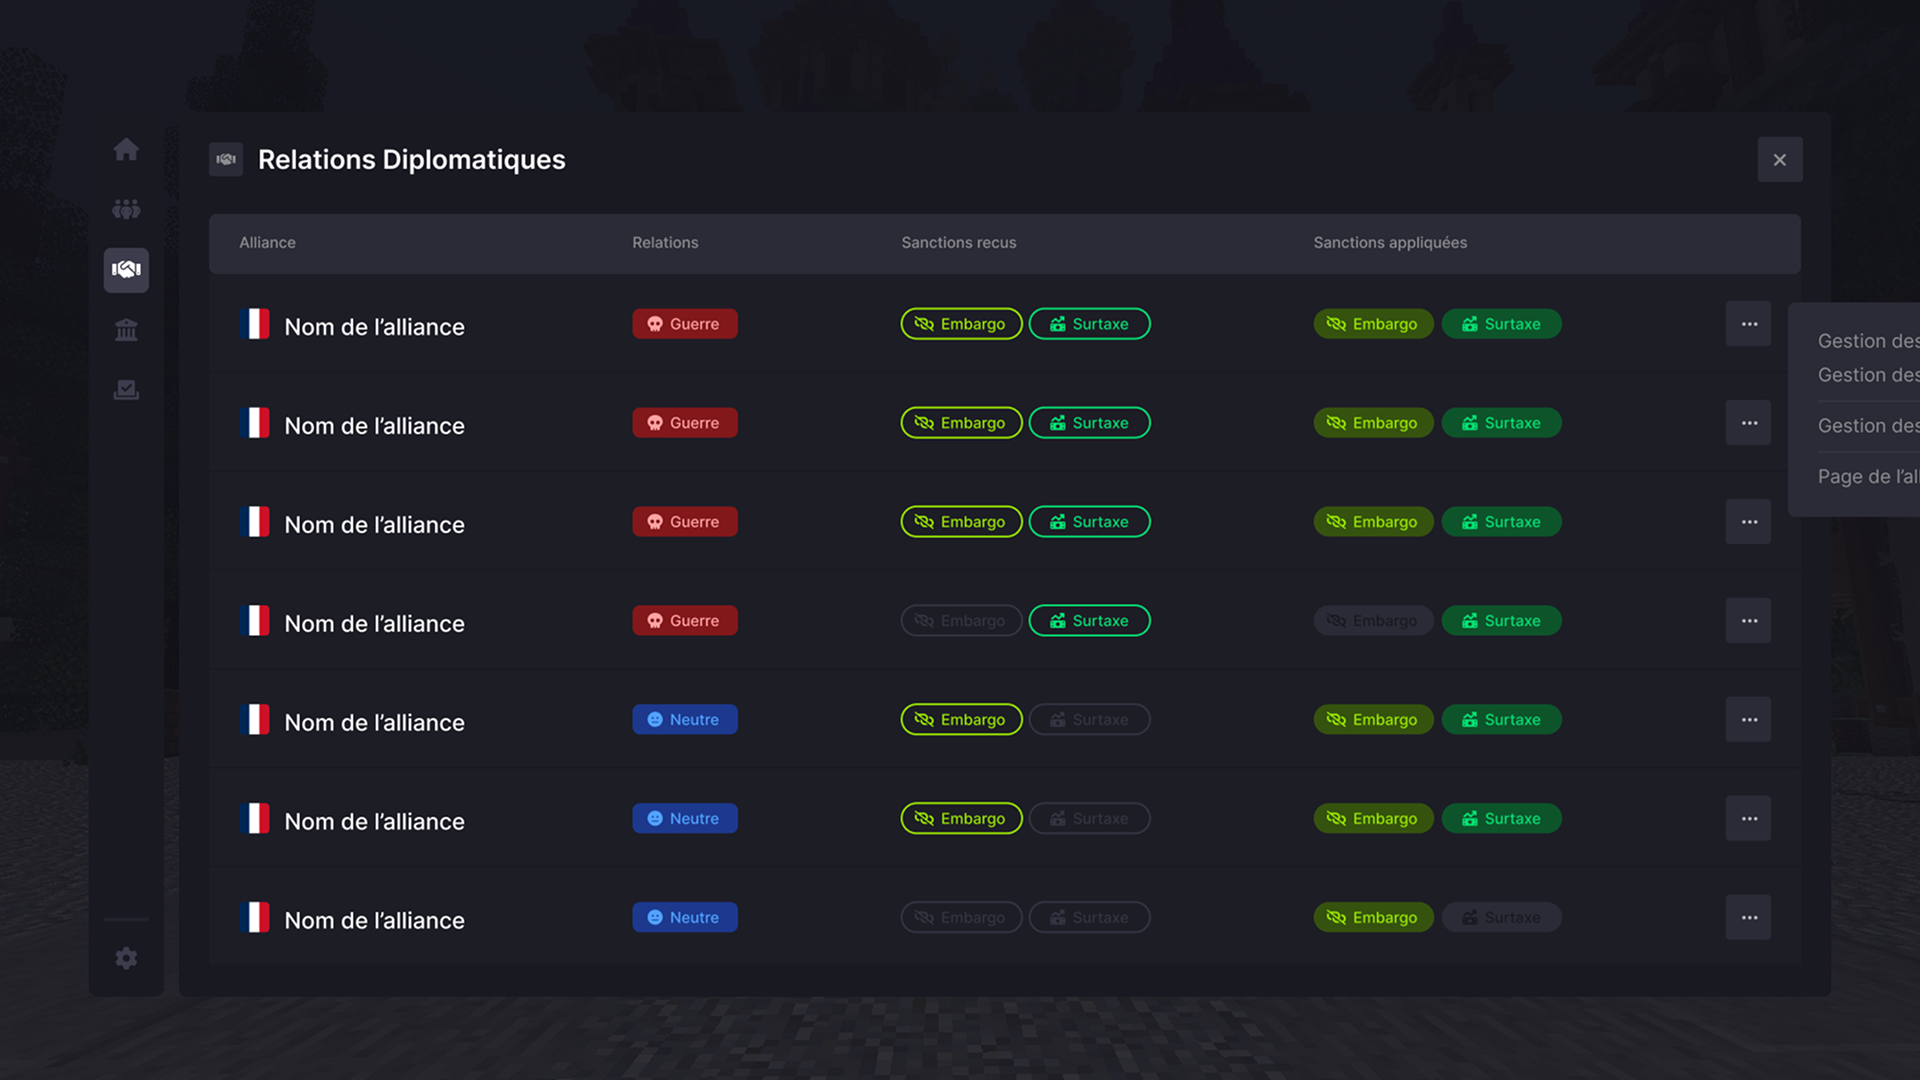Click handshake icon beside Relations Diplomatiques title

click(226, 160)
